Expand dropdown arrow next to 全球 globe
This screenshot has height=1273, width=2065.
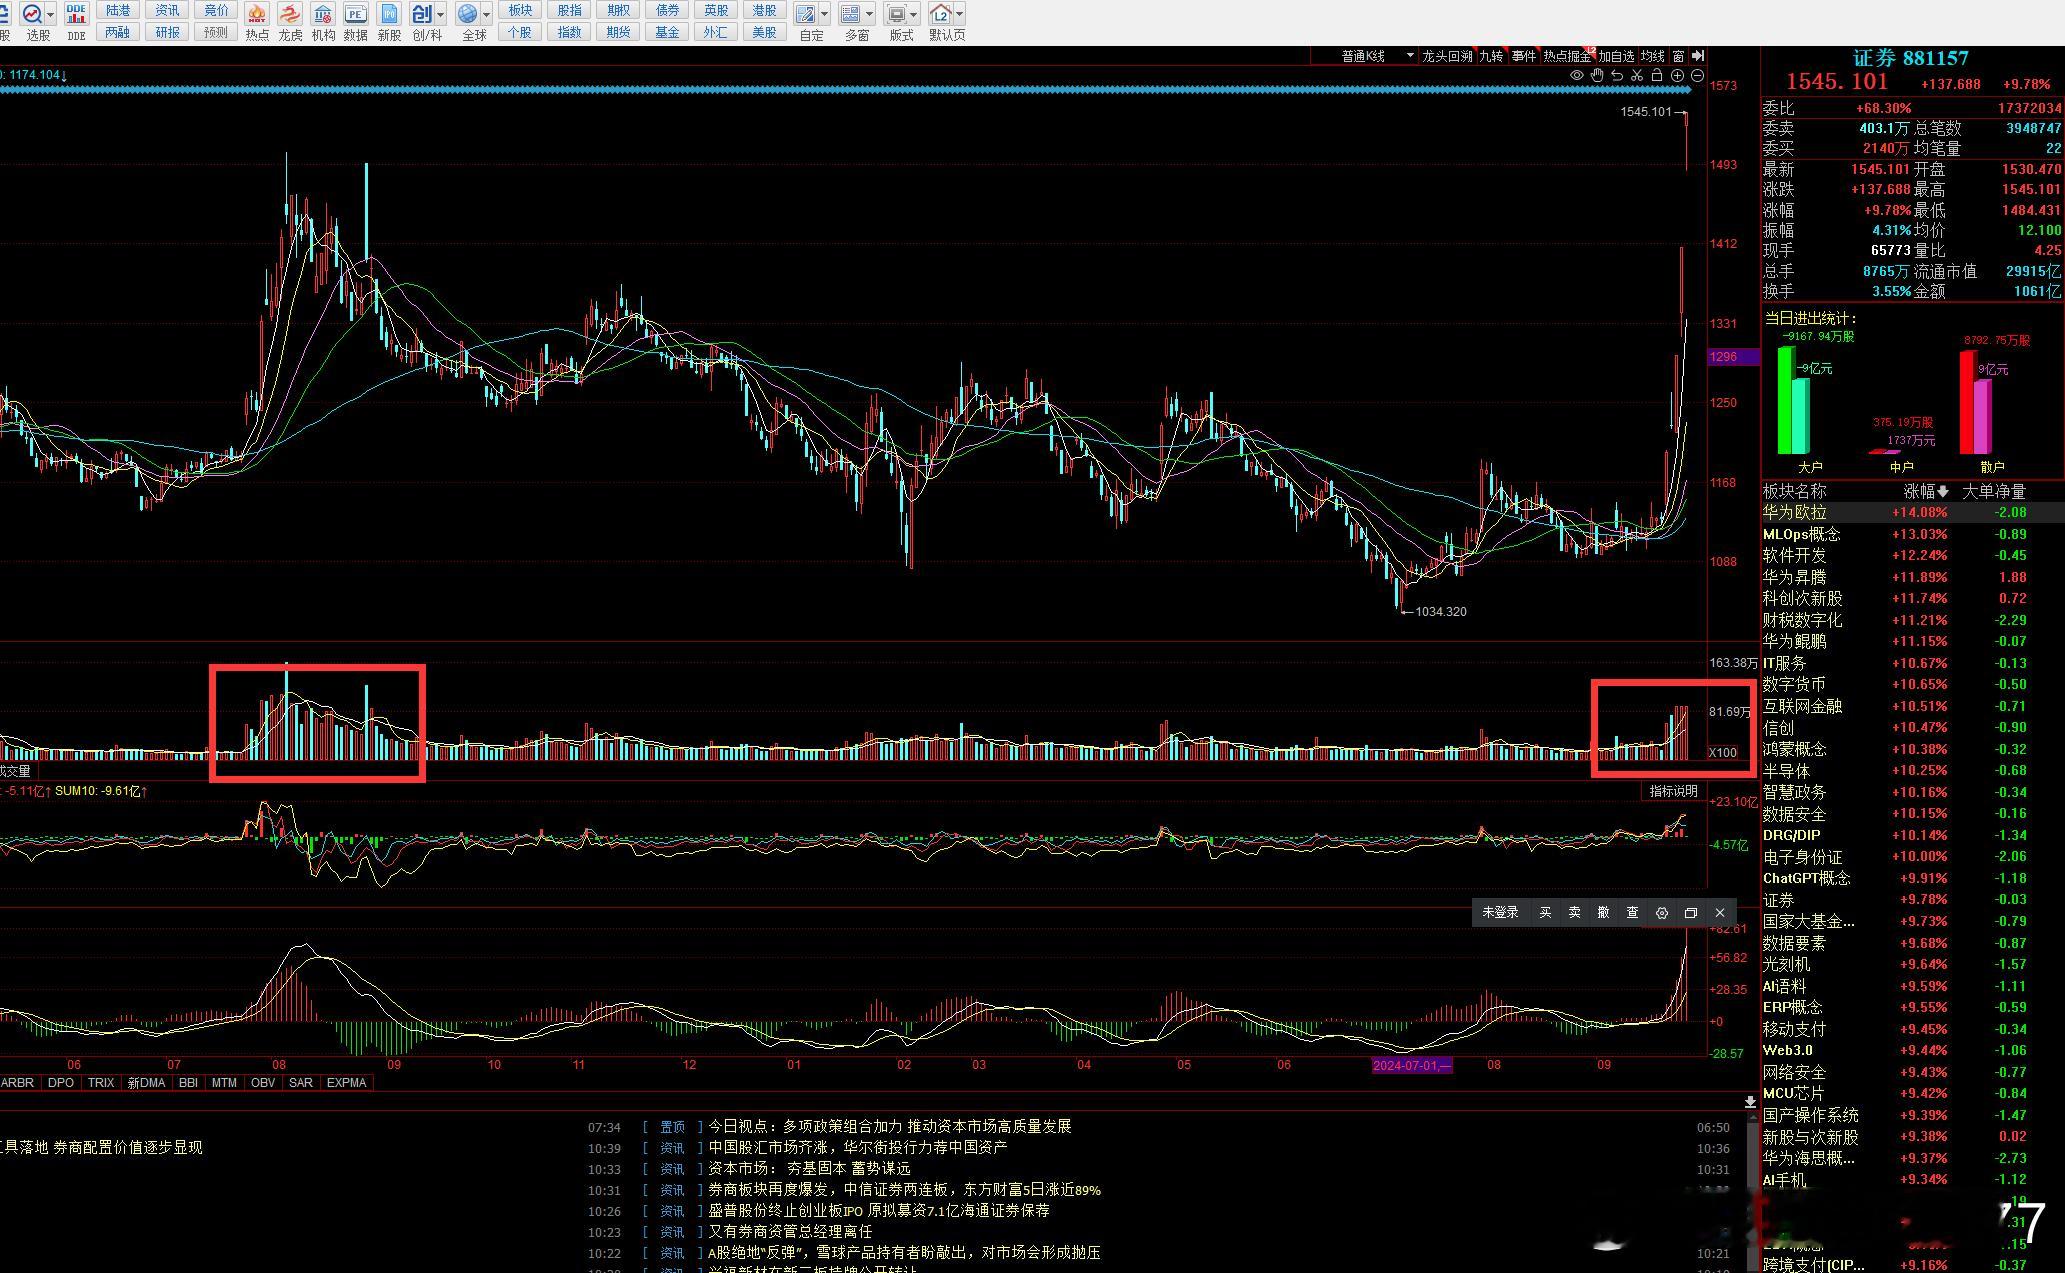pyautogui.click(x=486, y=14)
